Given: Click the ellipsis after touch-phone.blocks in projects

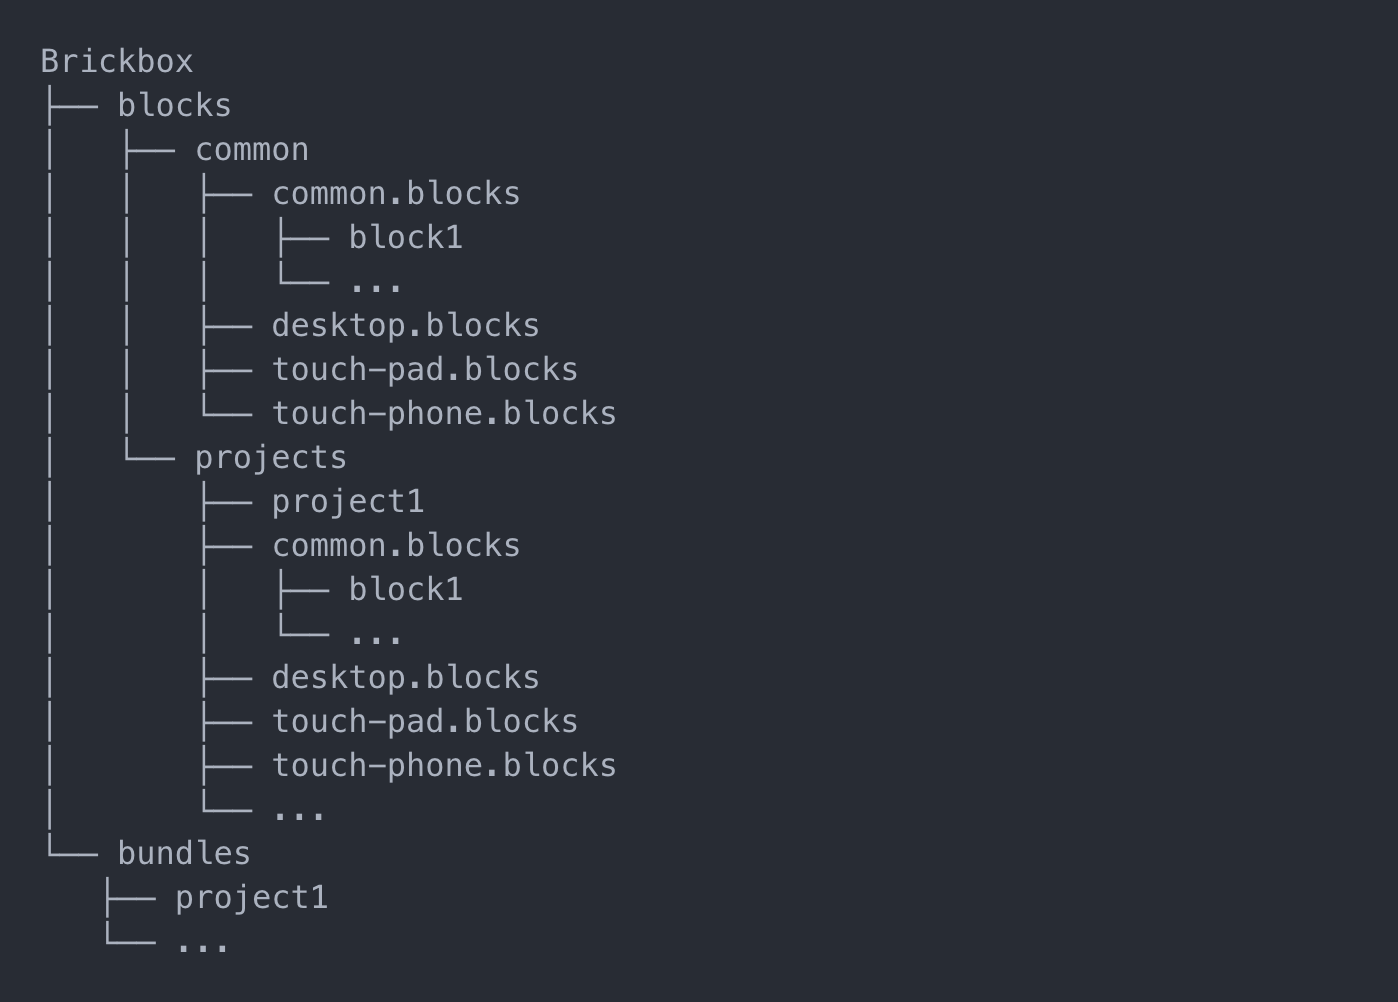Looking at the screenshot, I should click(x=299, y=814).
